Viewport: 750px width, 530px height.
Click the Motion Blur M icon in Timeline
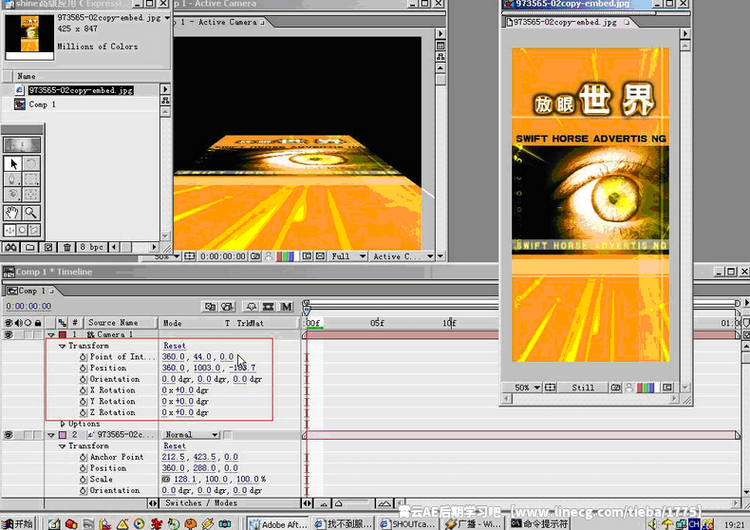286,307
